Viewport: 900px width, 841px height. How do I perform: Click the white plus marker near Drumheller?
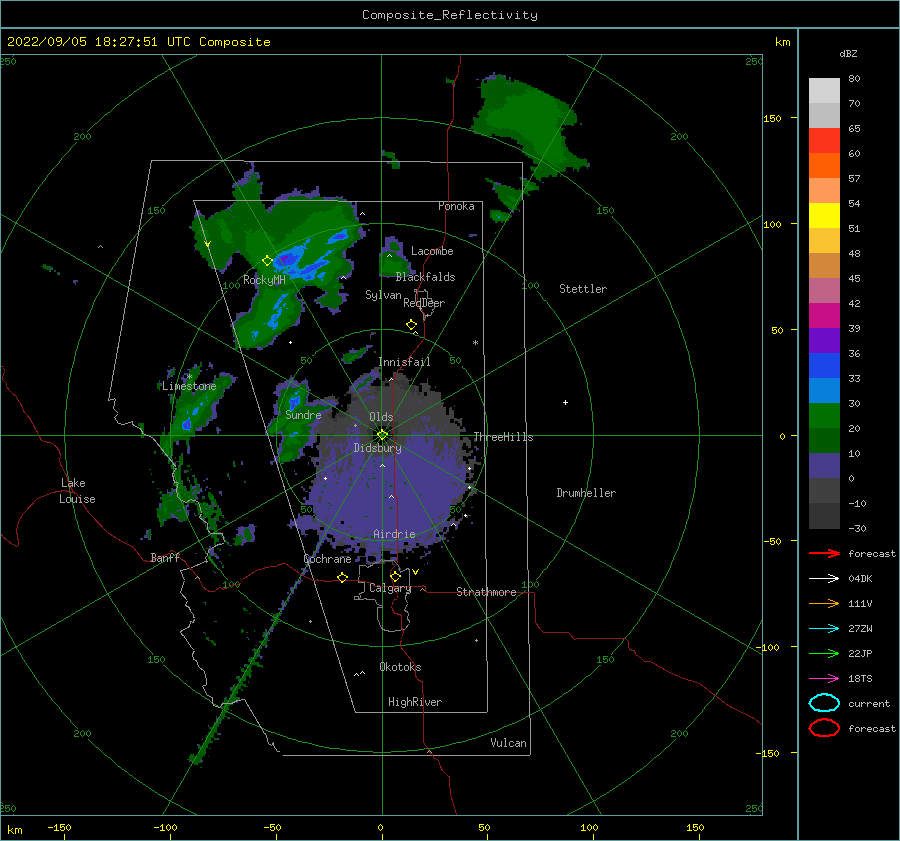[565, 402]
